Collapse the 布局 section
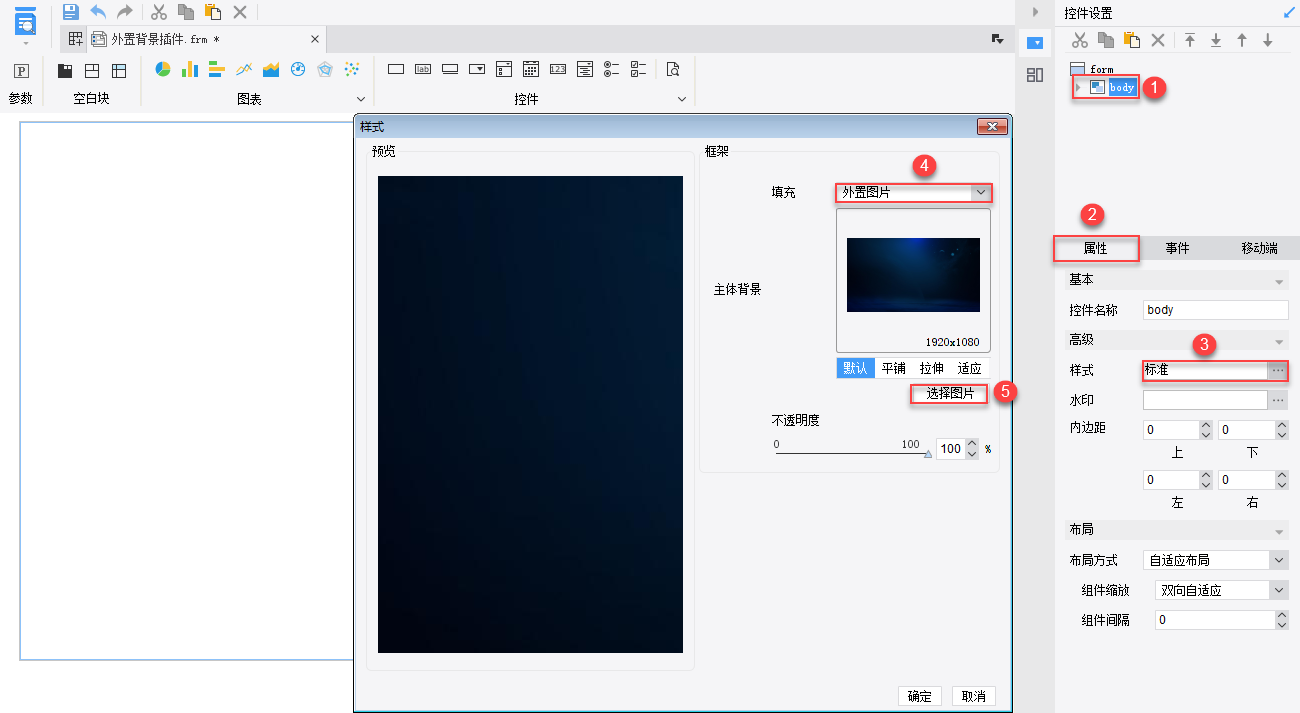 coord(1278,531)
